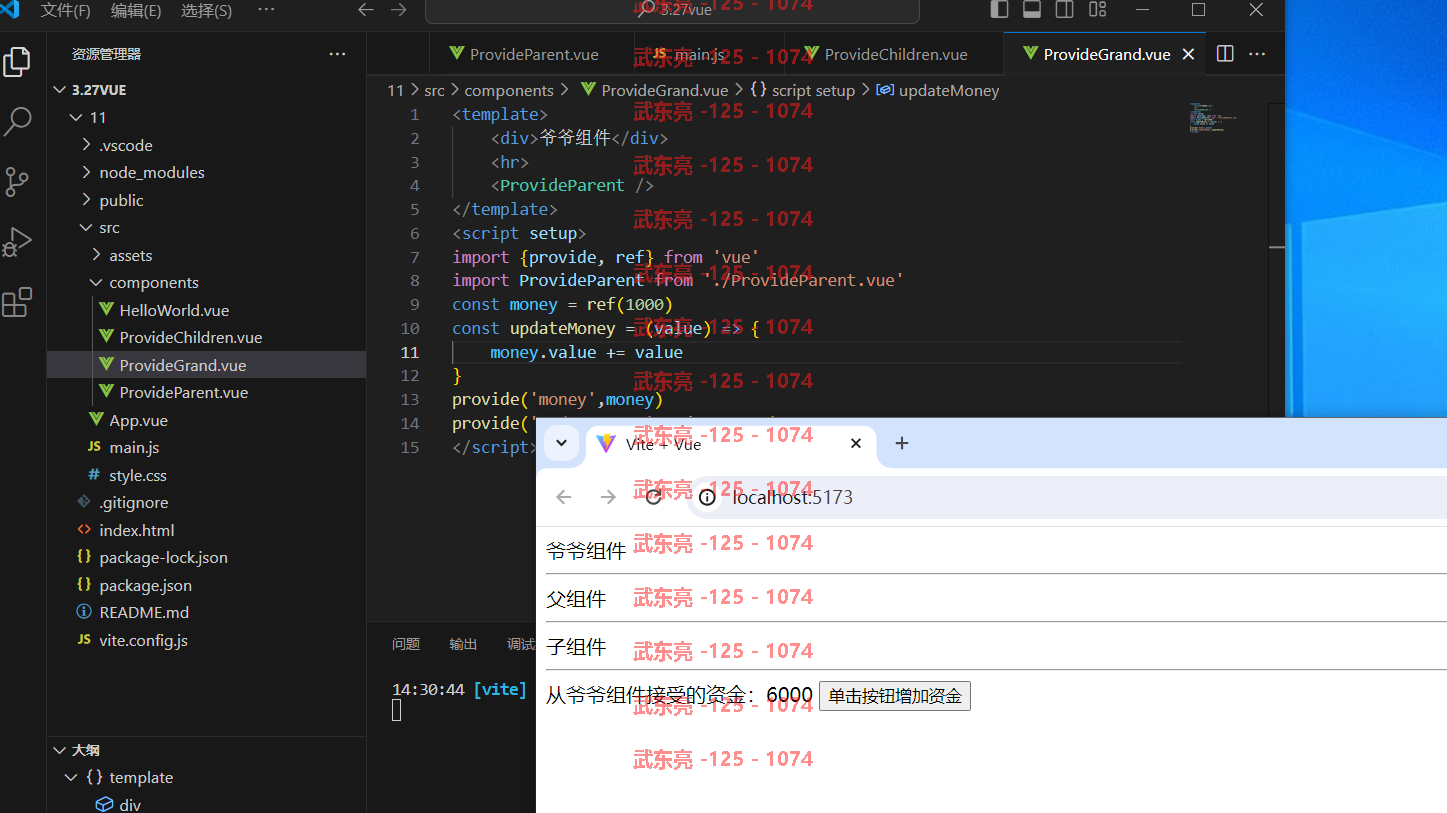Expand the .vscode folder
The height and width of the screenshot is (813, 1447).
pyautogui.click(x=206, y=145)
